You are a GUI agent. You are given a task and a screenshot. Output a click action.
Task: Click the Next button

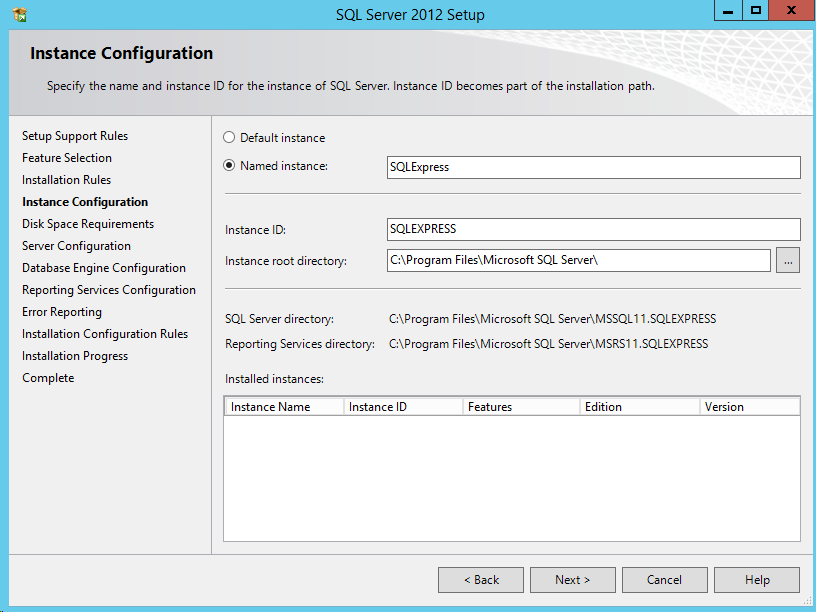tap(573, 580)
